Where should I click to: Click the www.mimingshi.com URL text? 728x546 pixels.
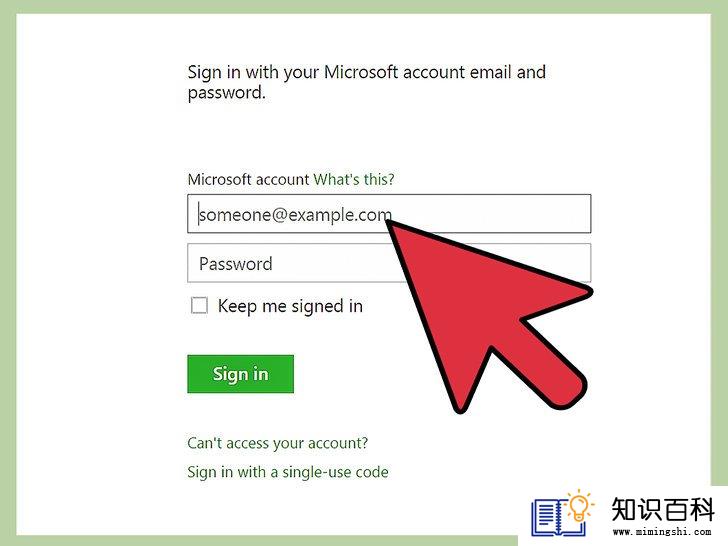pos(662,532)
